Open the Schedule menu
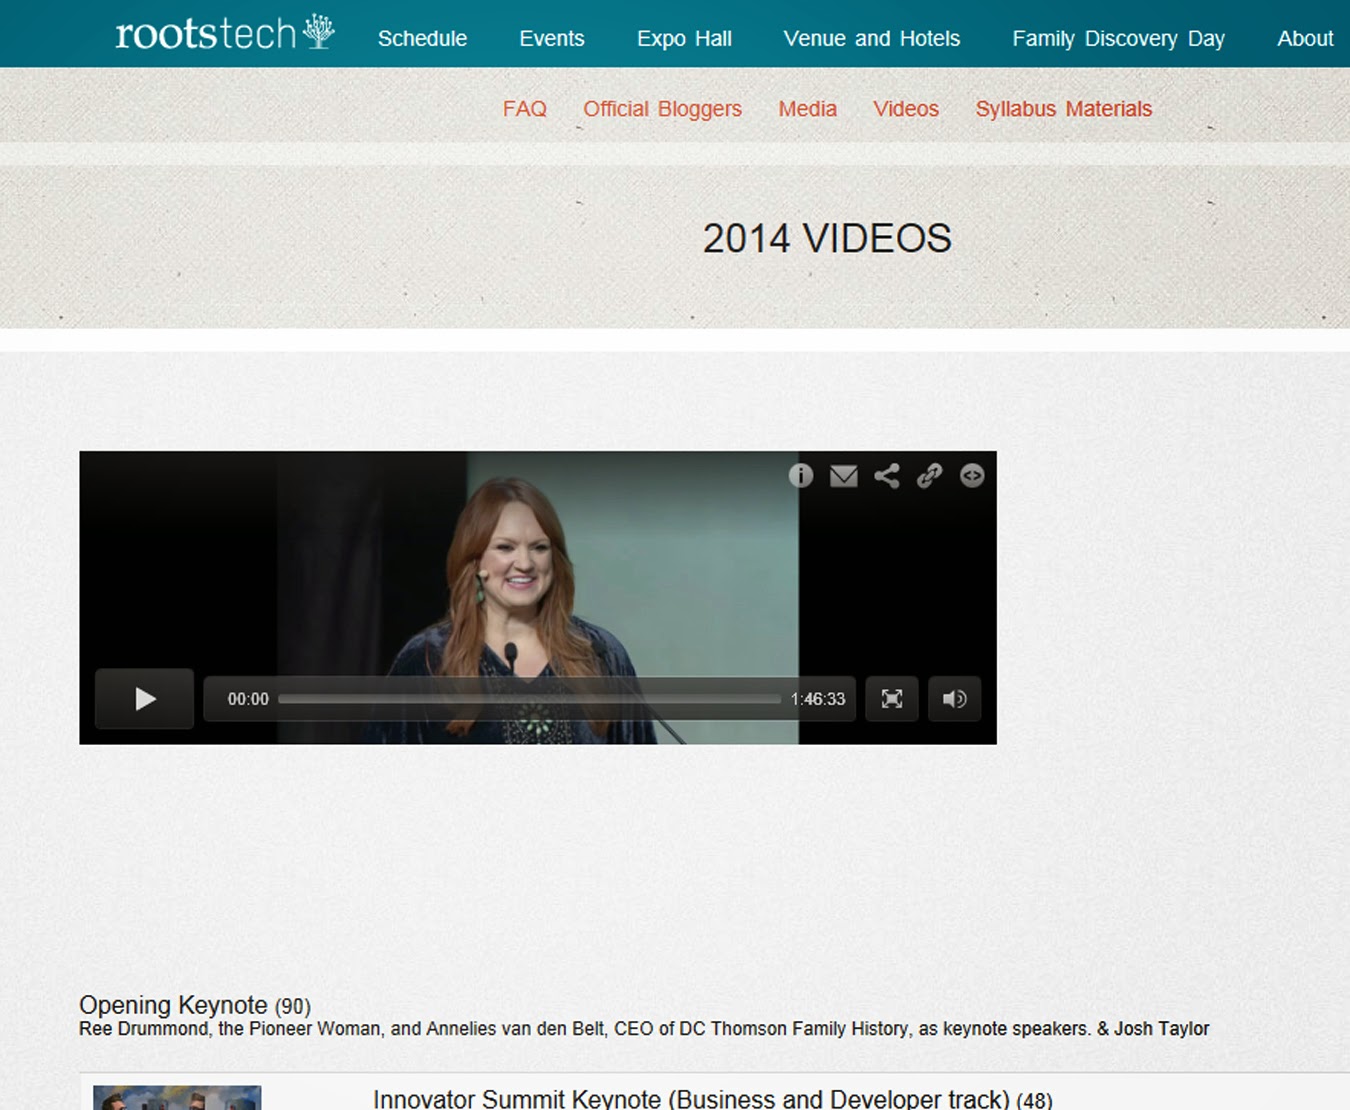 pos(422,38)
